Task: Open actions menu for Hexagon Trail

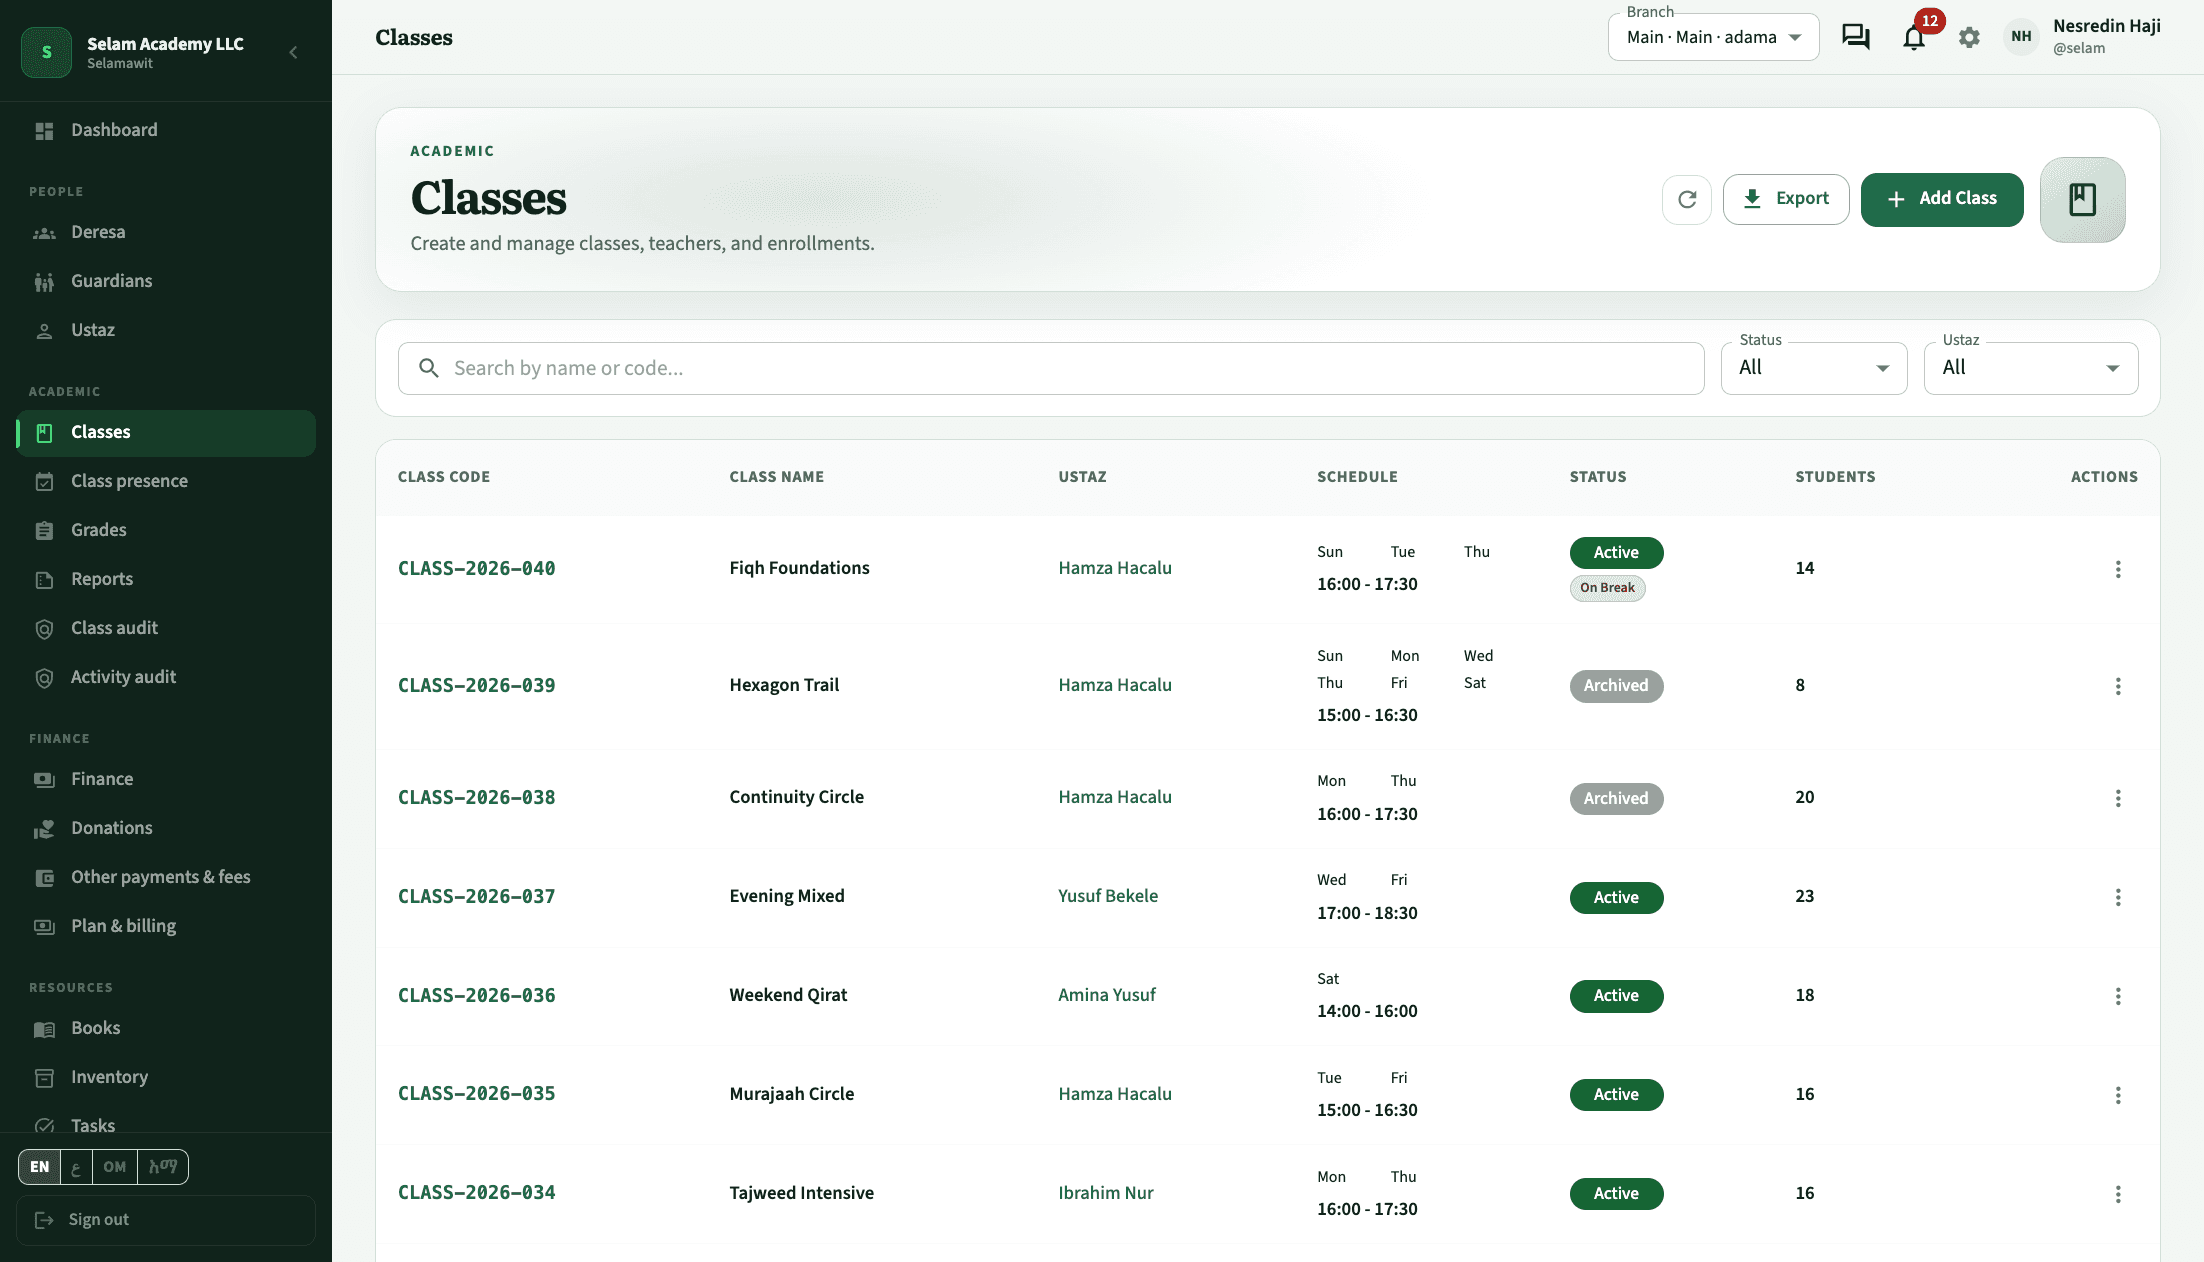Action: pyautogui.click(x=2118, y=686)
